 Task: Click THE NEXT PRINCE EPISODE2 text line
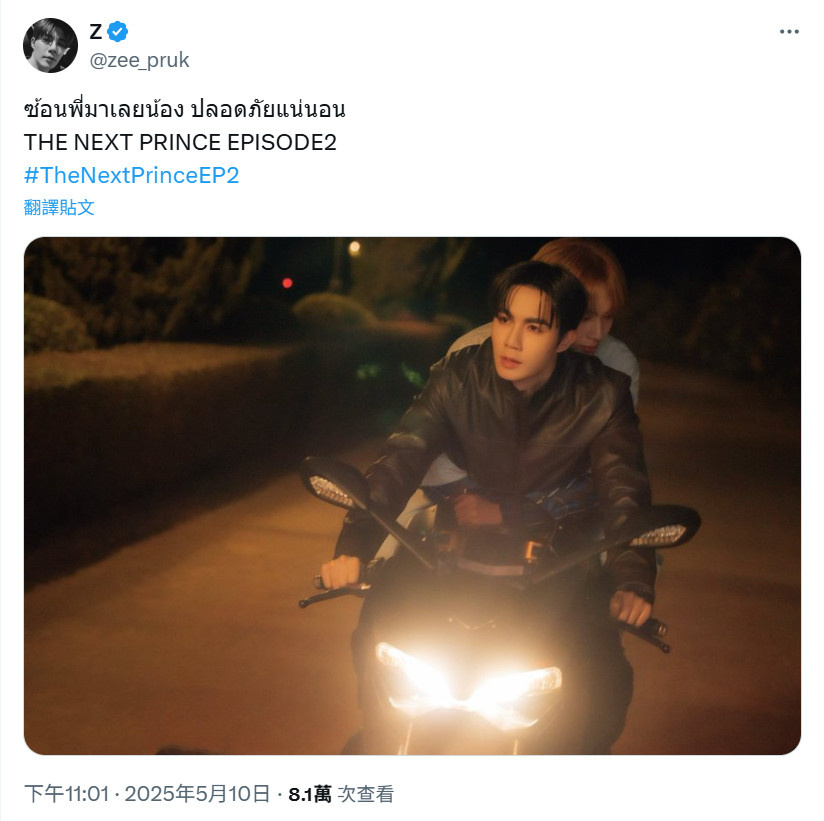(x=180, y=142)
